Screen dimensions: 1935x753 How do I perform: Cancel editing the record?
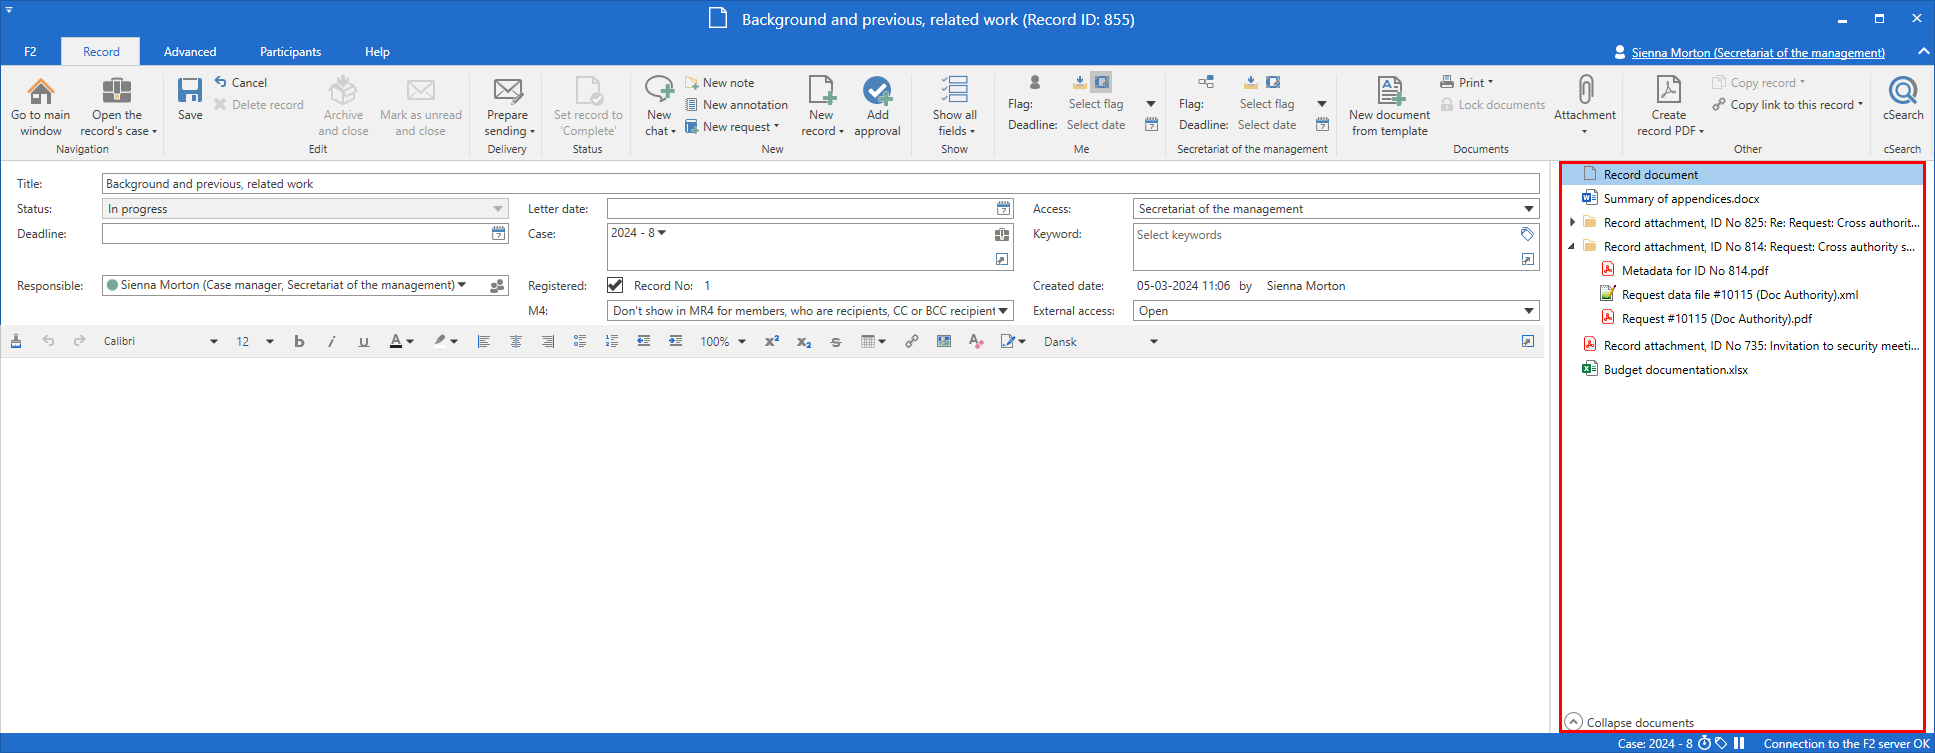coord(241,83)
